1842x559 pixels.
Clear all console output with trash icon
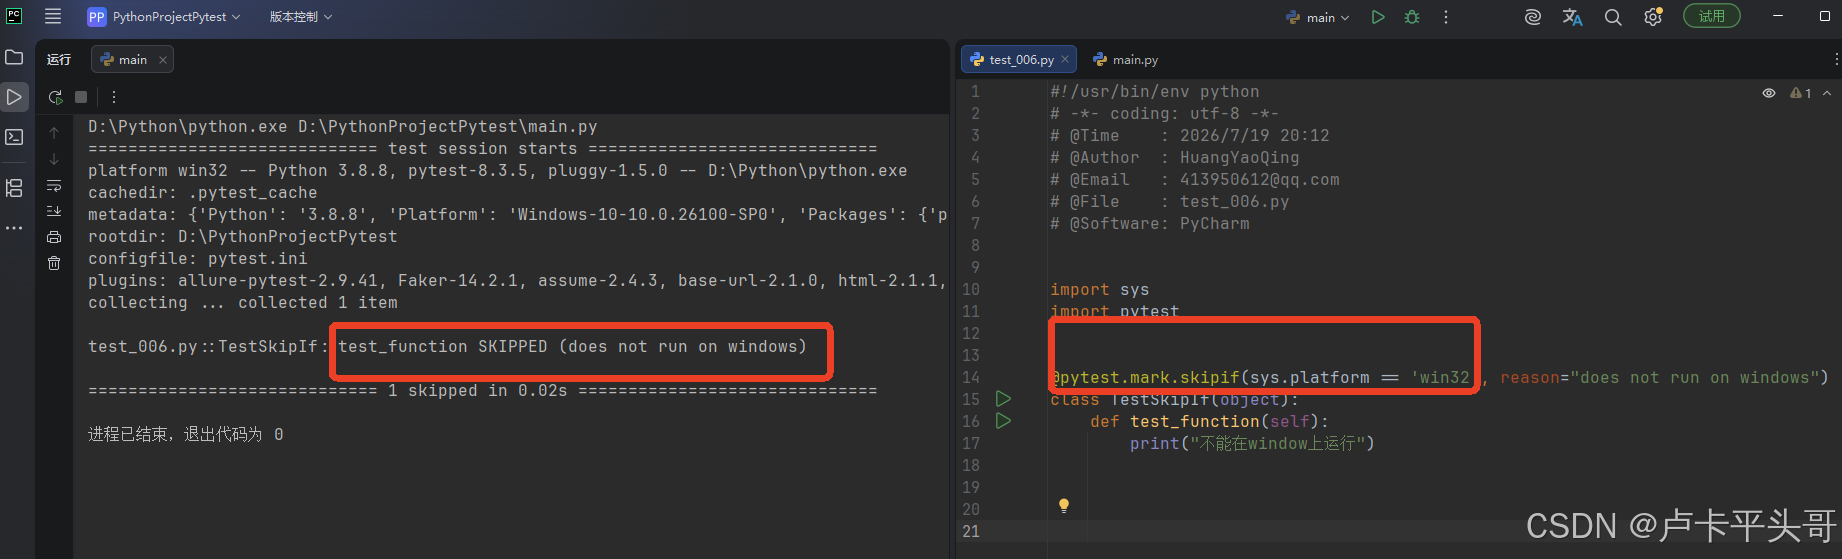pyautogui.click(x=54, y=263)
